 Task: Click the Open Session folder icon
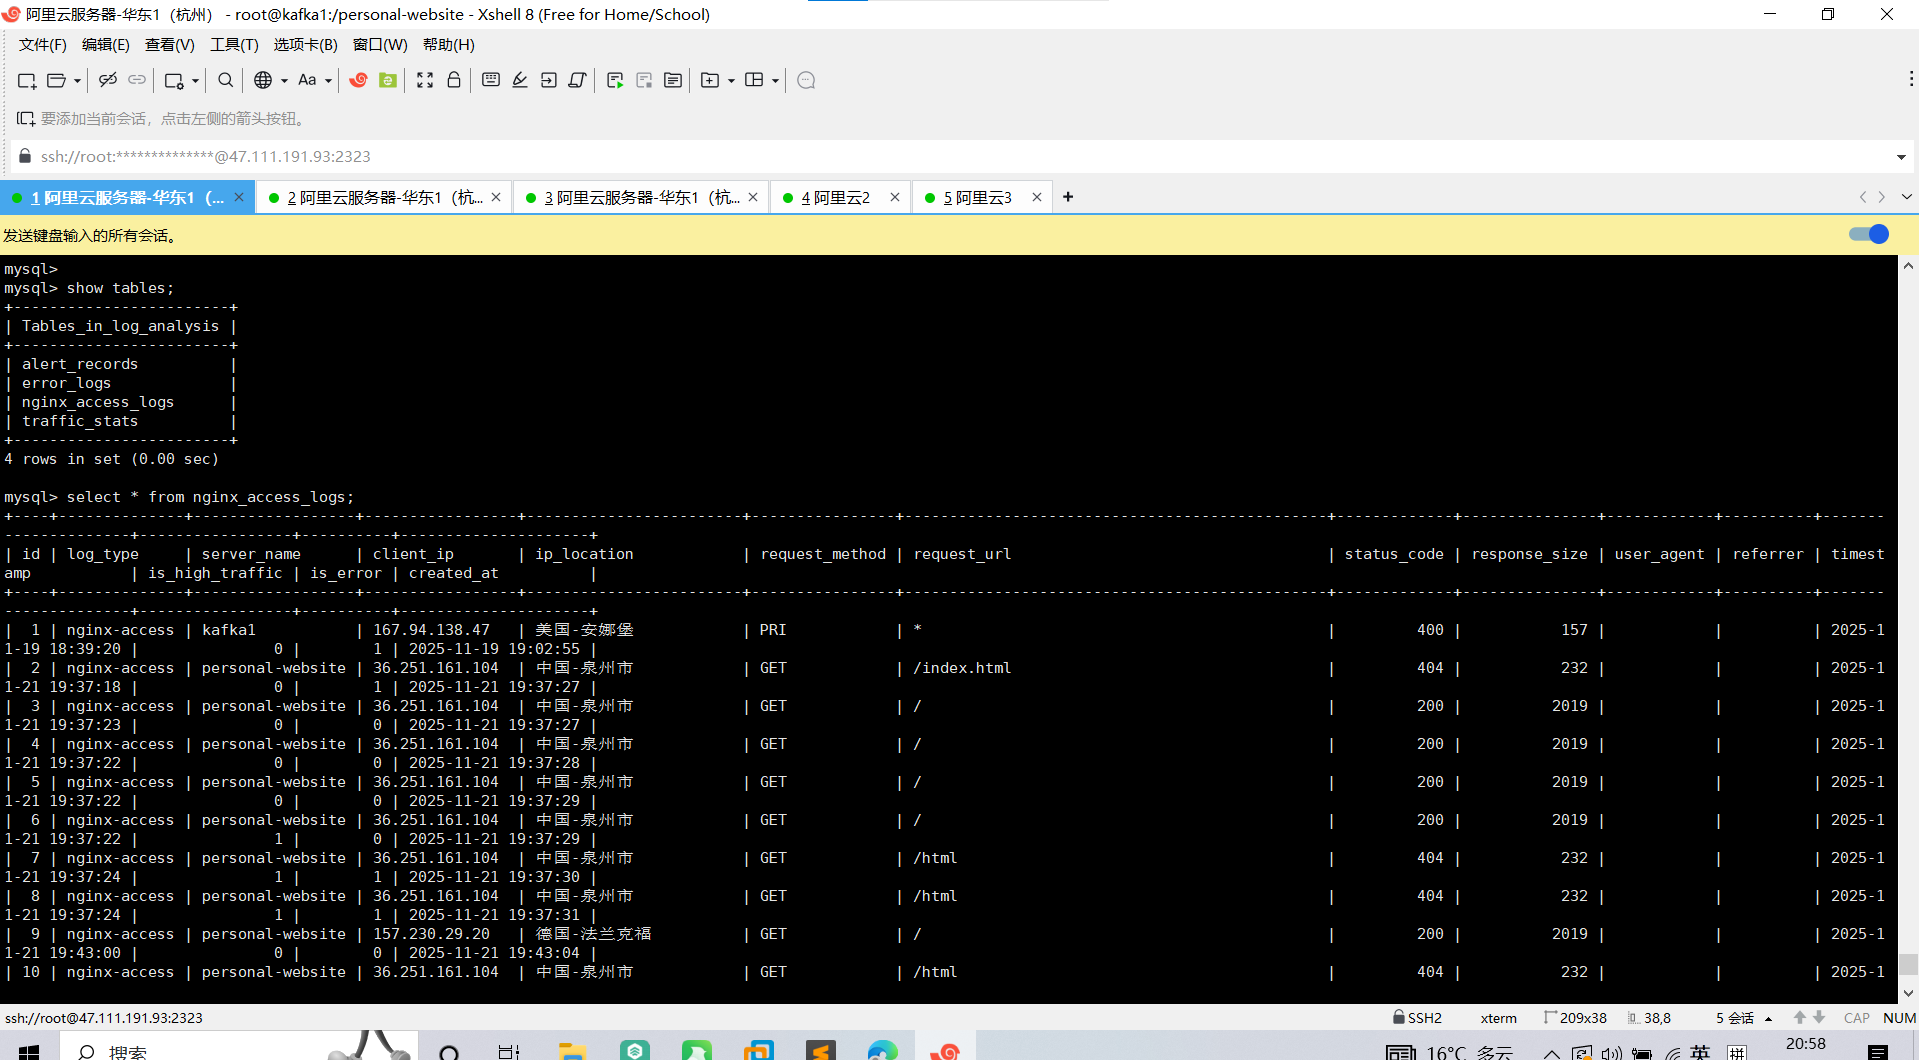[x=57, y=80]
